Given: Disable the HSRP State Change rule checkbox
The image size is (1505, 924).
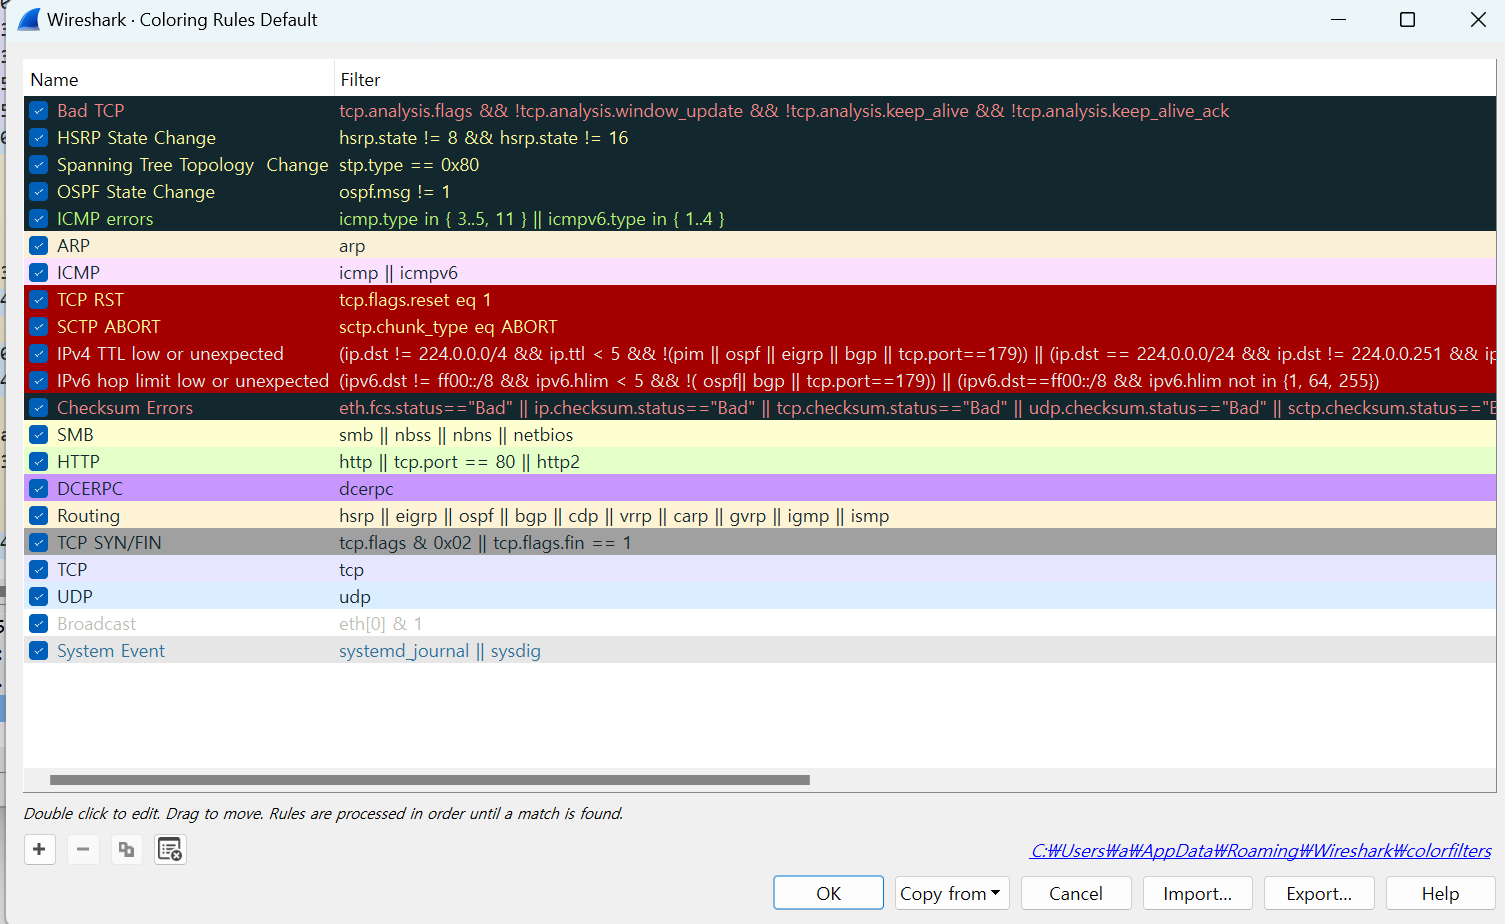Looking at the screenshot, I should tap(39, 138).
